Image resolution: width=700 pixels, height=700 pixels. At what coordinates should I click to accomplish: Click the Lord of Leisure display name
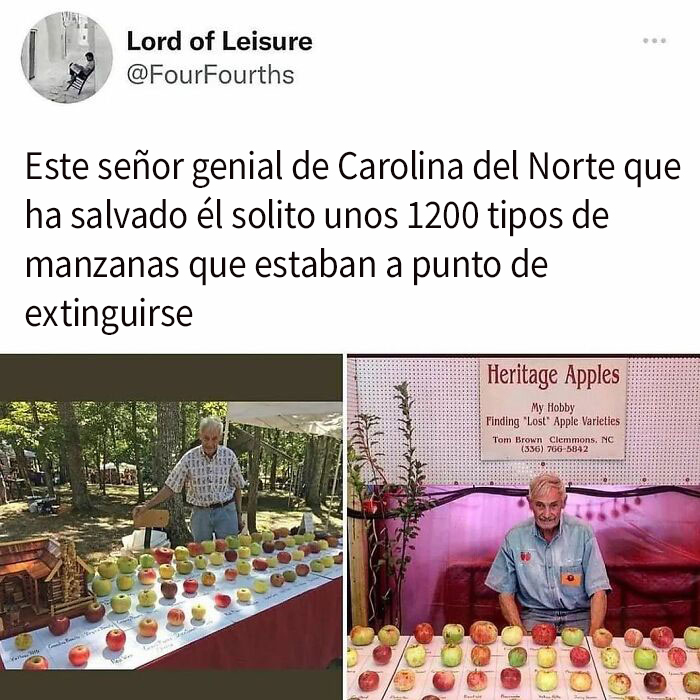pyautogui.click(x=220, y=41)
